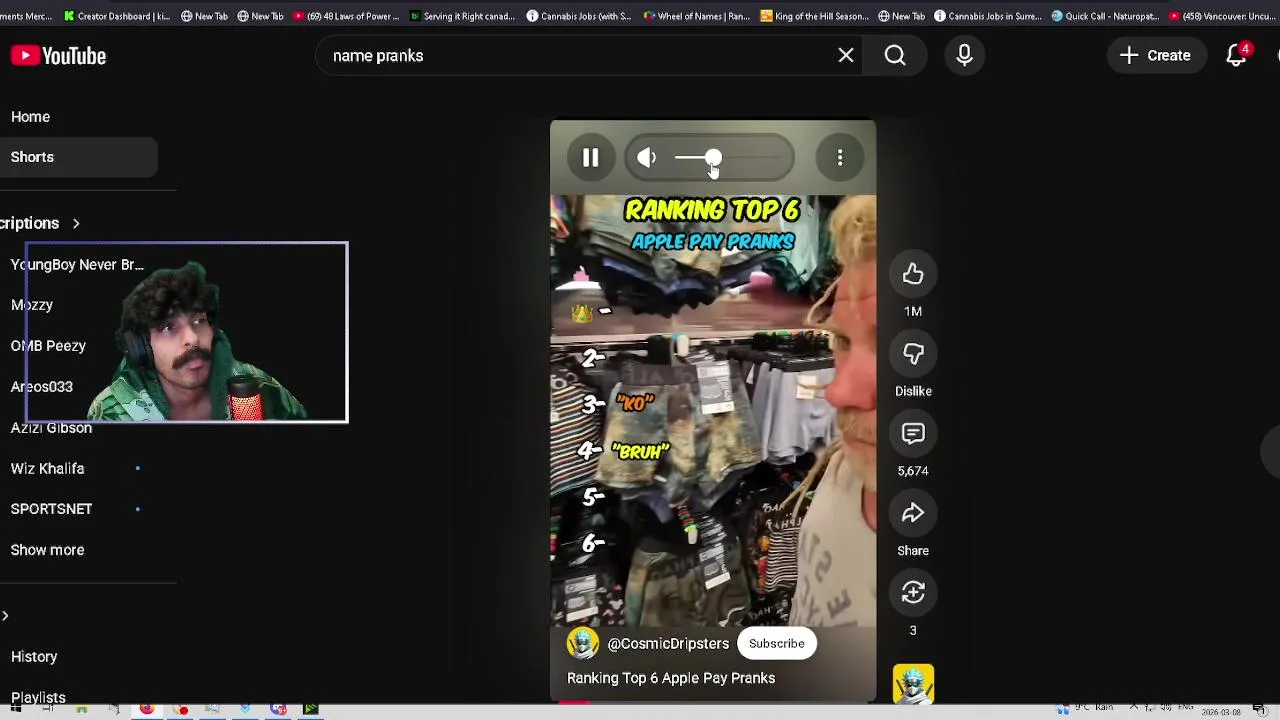The width and height of the screenshot is (1280, 720).
Task: Click the chevron above History in the sidebar
Action: 5,616
